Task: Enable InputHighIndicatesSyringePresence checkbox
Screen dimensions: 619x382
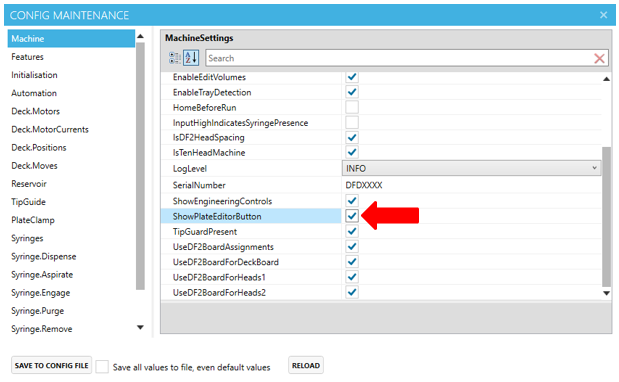Action: click(352, 122)
